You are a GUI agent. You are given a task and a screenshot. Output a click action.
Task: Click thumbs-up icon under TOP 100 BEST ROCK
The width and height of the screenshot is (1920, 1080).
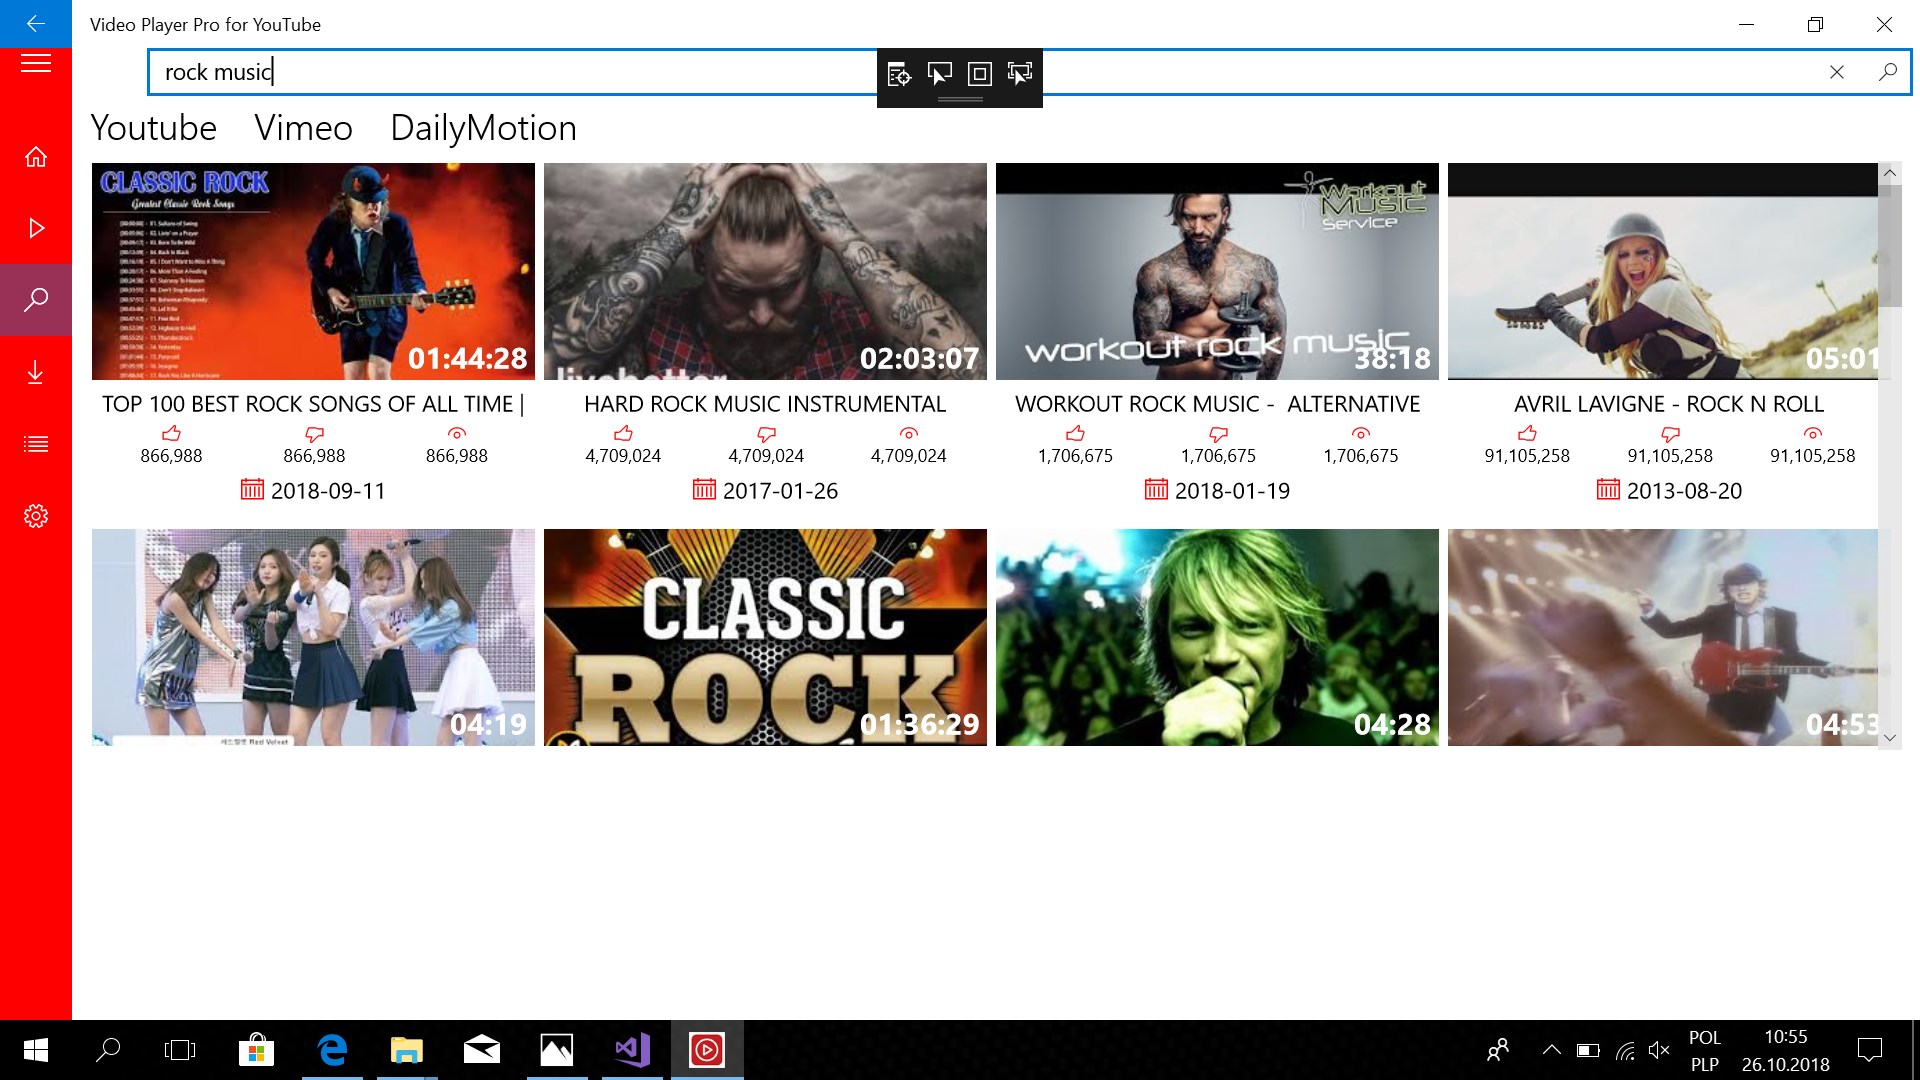click(171, 433)
